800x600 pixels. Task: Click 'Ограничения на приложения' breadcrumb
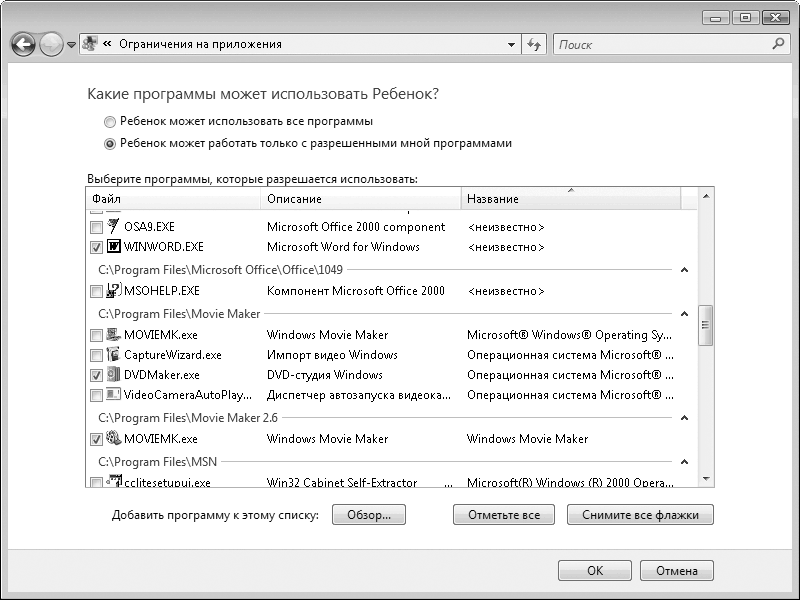pos(201,44)
